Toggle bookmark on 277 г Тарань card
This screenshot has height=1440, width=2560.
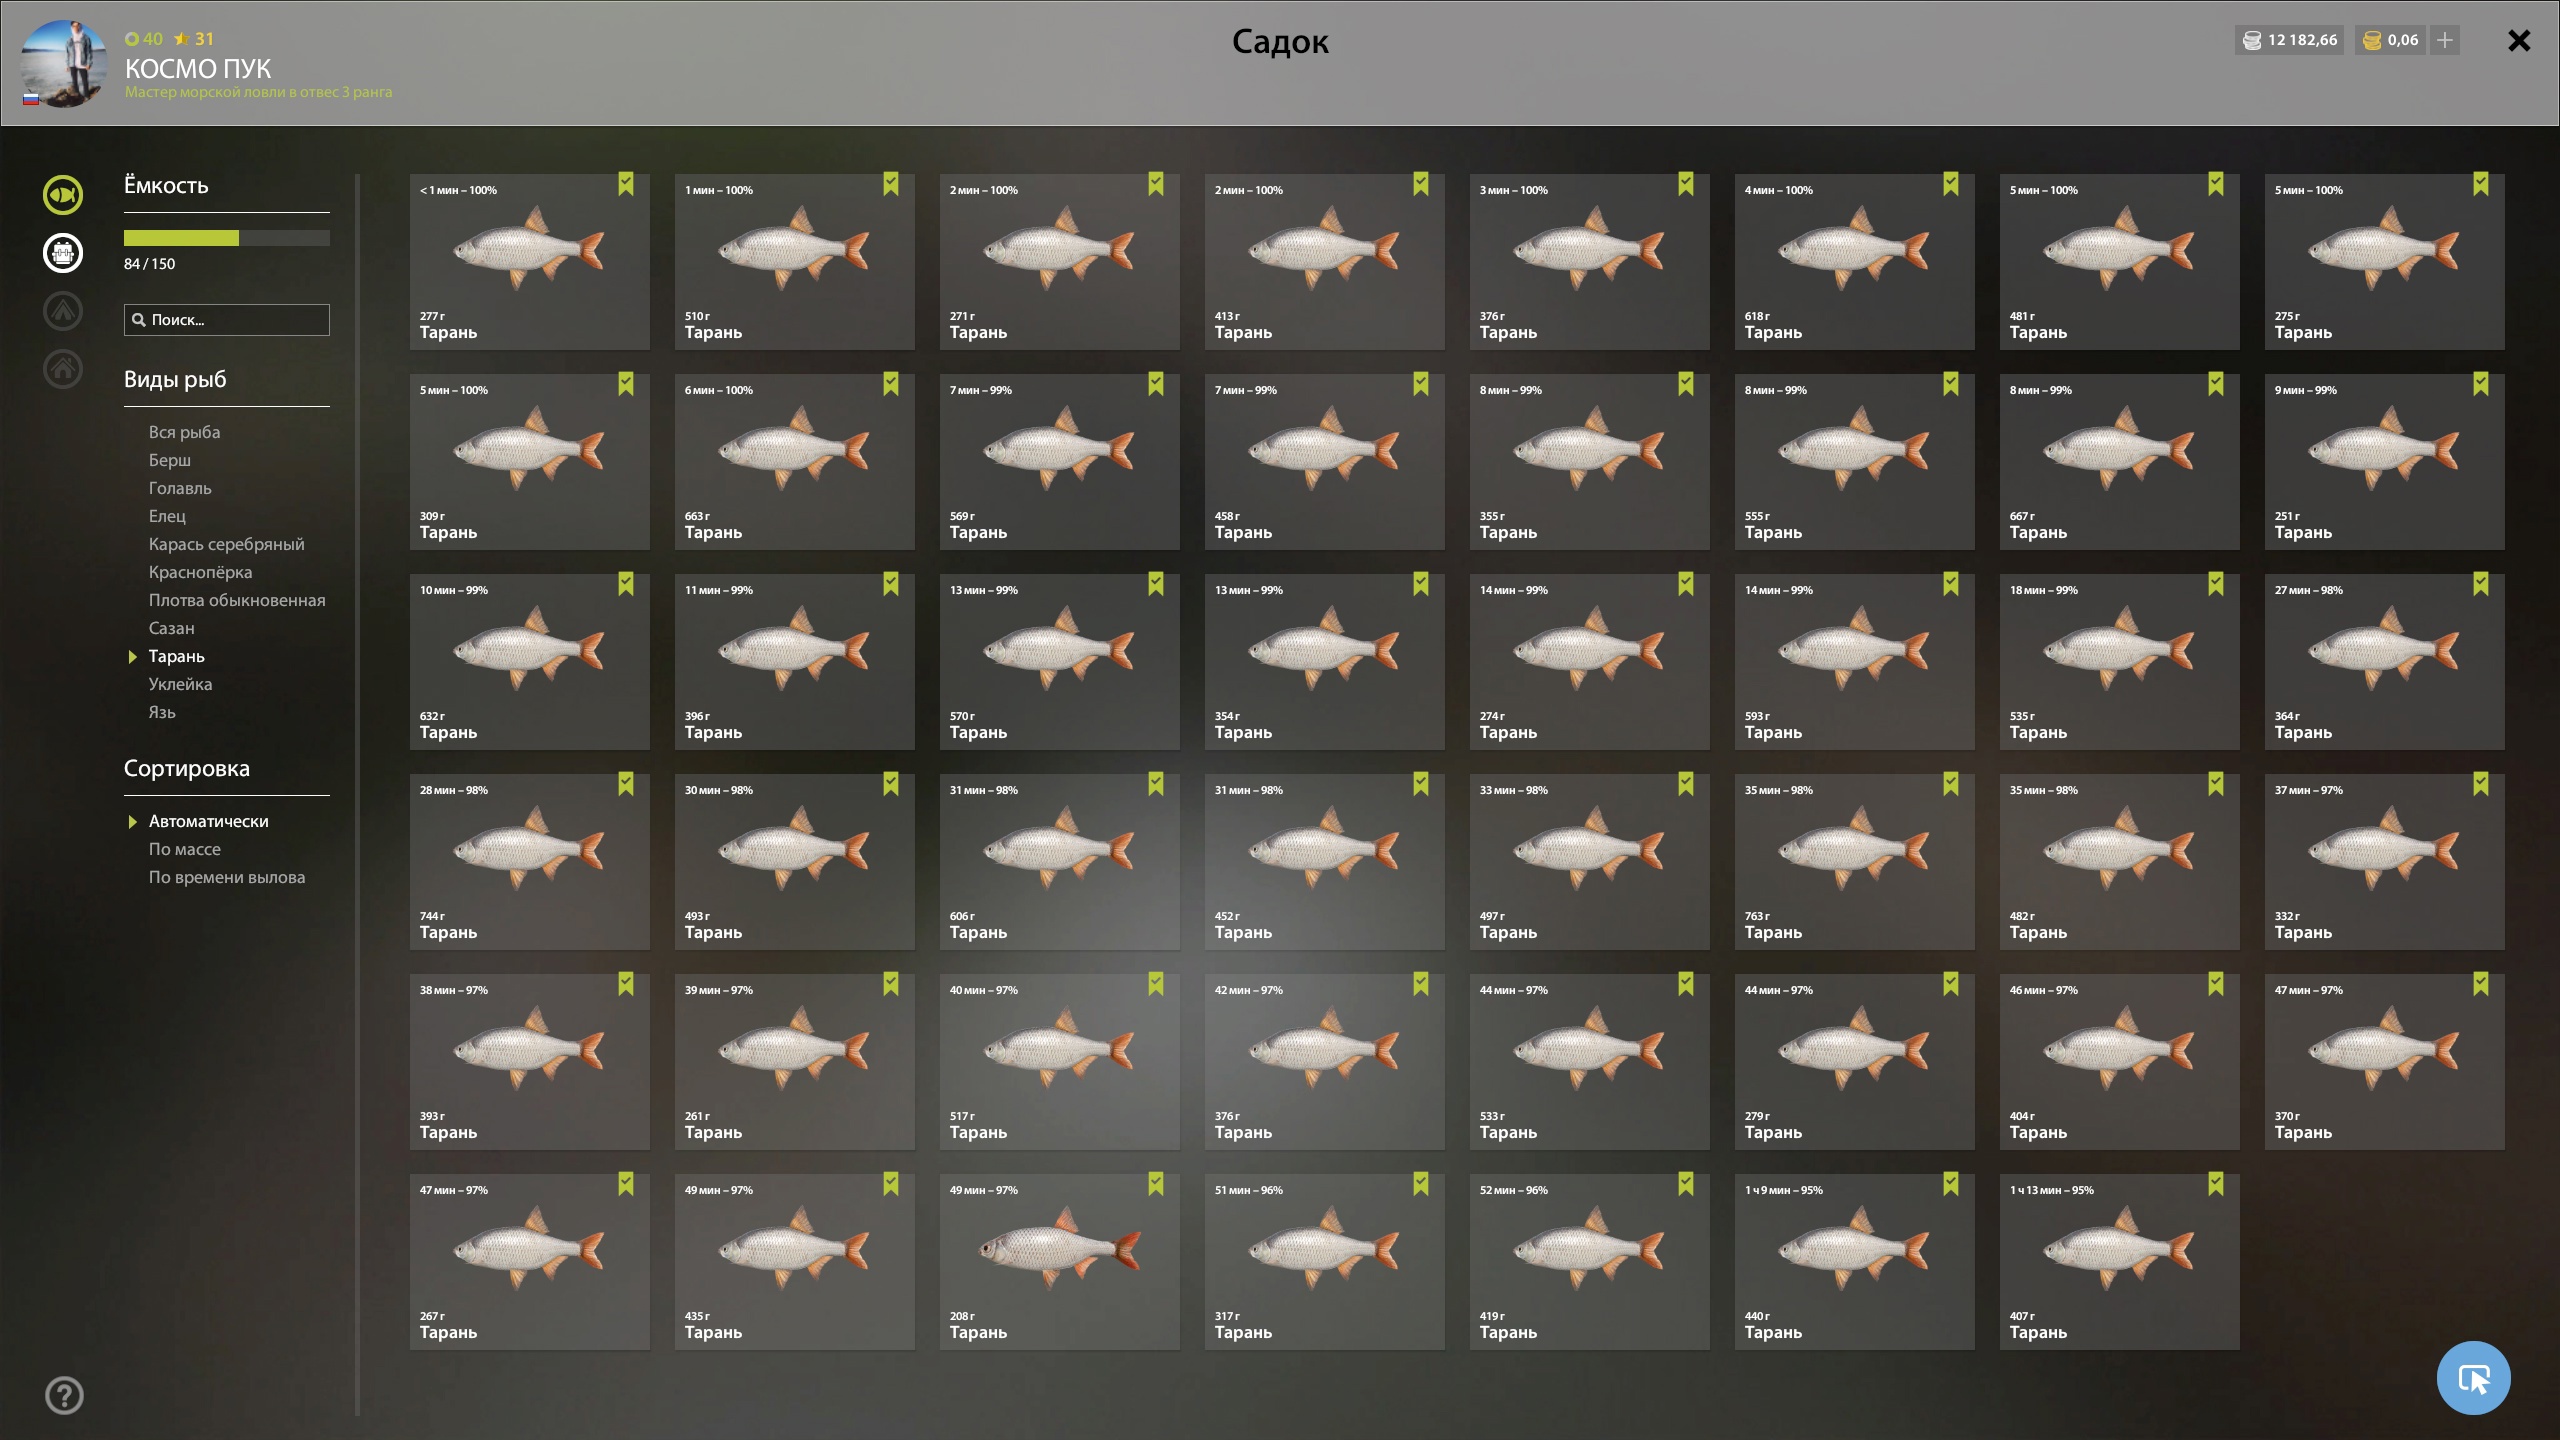tap(626, 184)
